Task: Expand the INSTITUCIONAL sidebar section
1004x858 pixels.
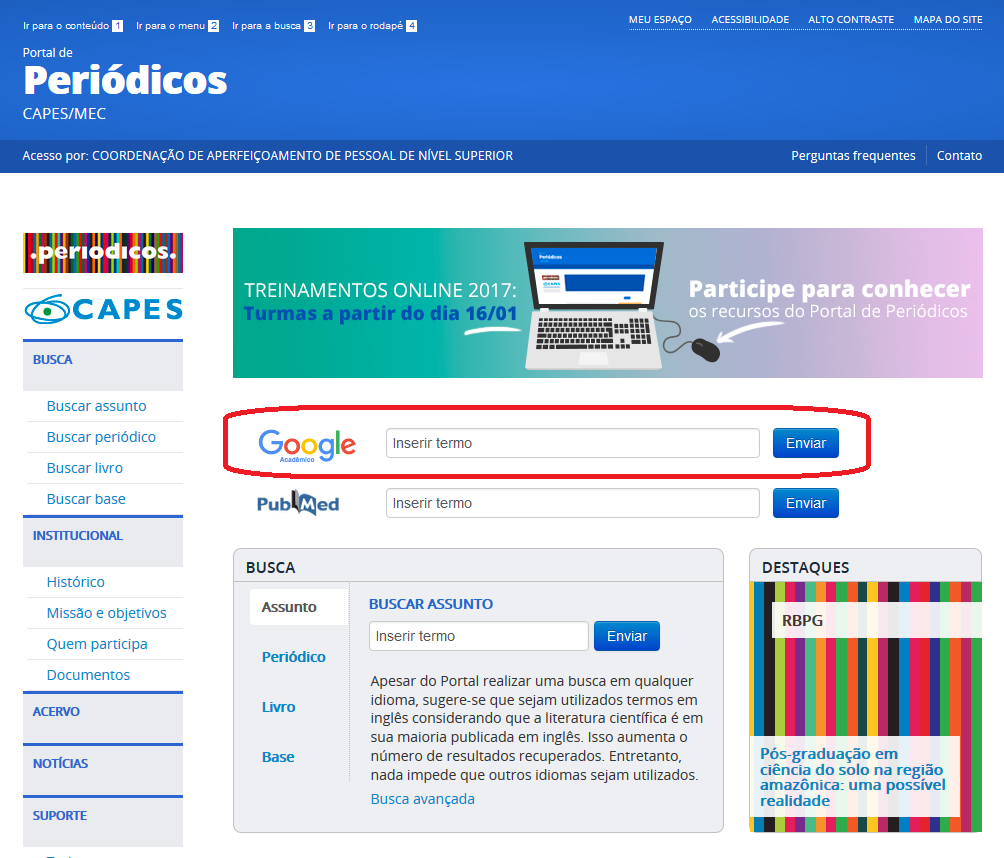Action: (x=103, y=541)
